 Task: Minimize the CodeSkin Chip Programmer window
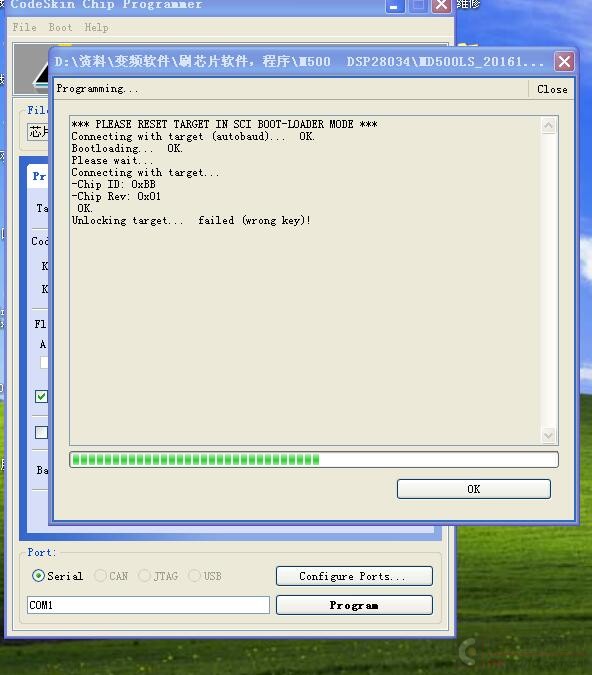[x=395, y=6]
